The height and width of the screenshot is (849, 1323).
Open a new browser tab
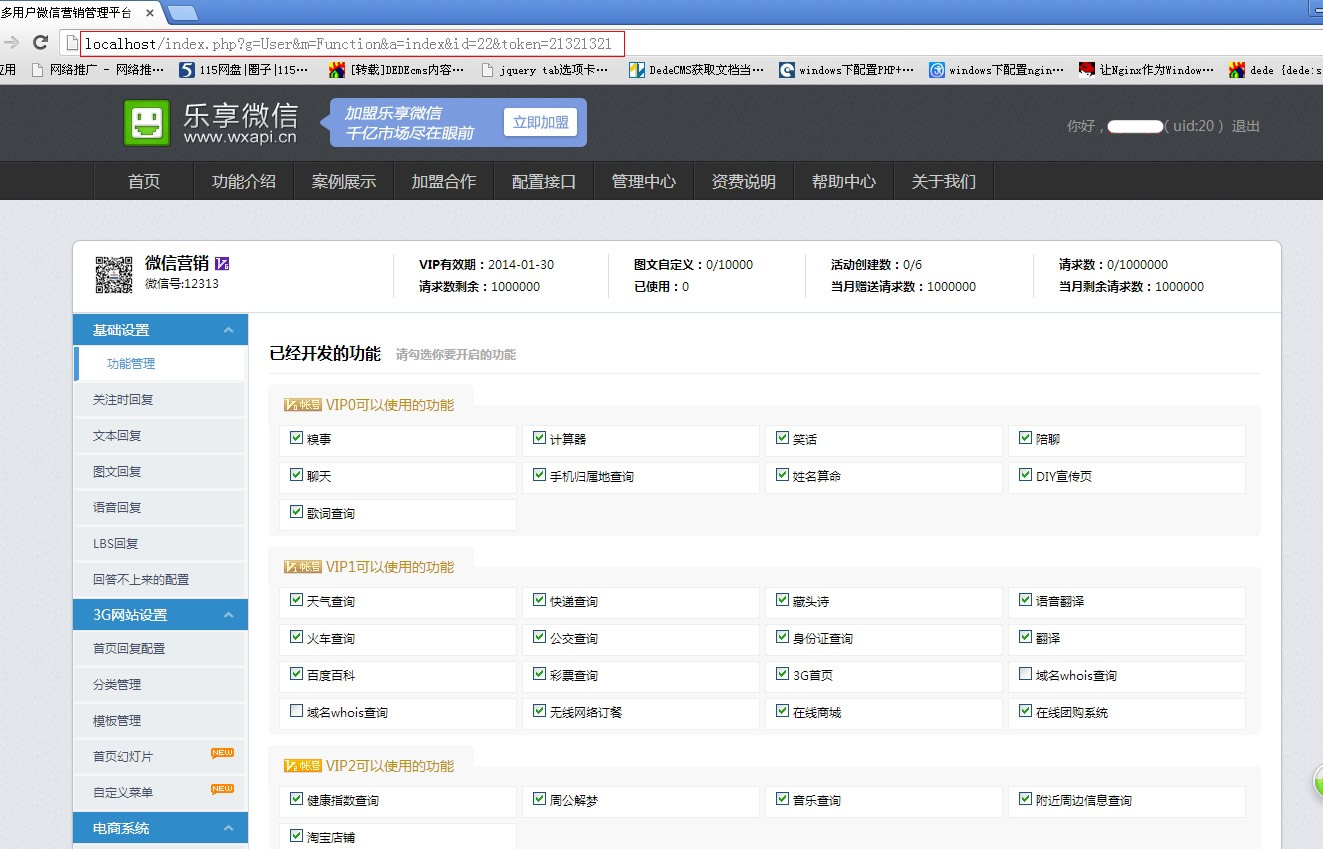click(182, 12)
